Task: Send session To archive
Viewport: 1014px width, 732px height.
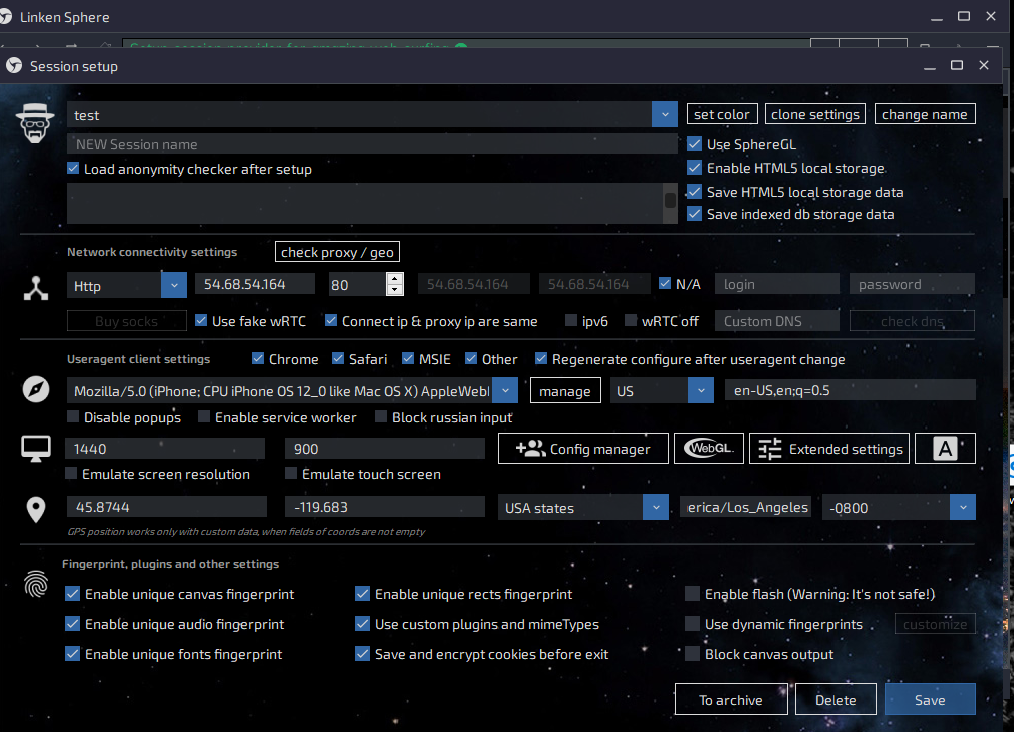Action: (x=731, y=700)
